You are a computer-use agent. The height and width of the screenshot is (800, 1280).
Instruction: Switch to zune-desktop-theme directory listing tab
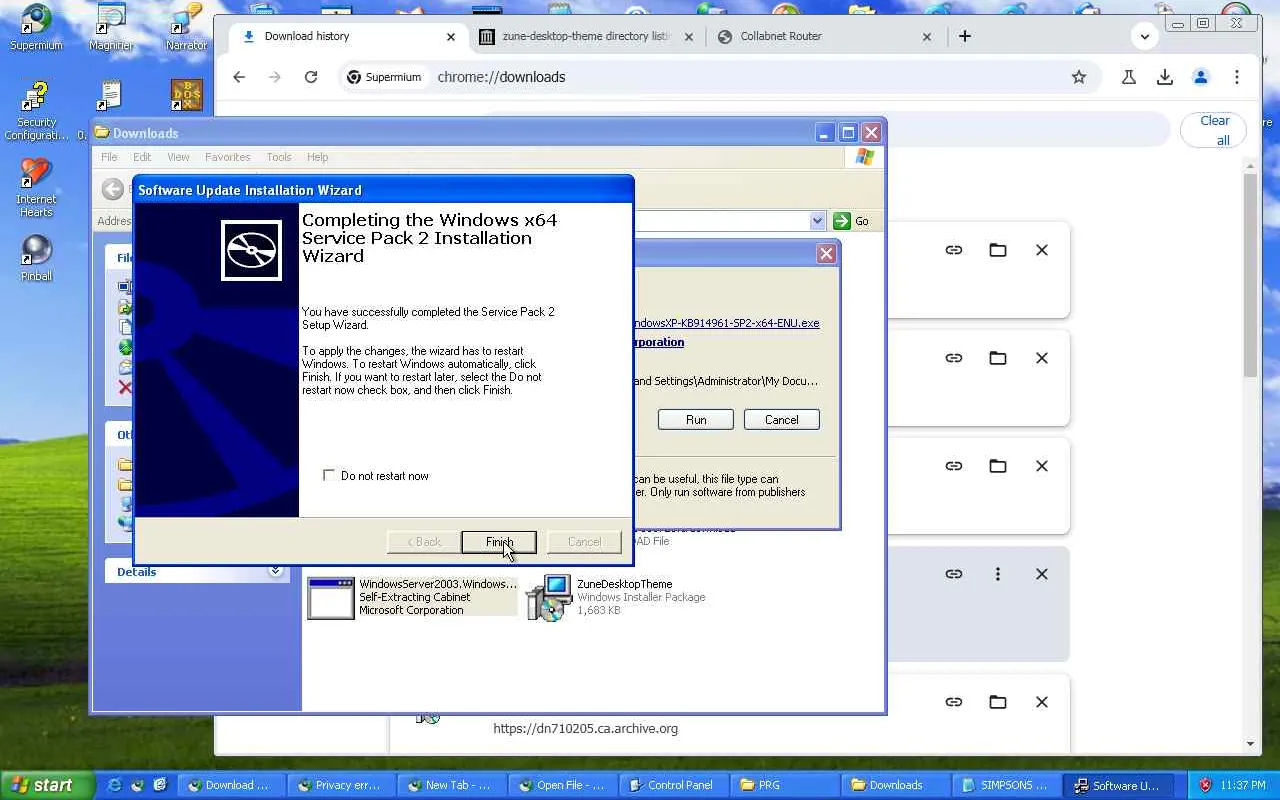coord(586,36)
